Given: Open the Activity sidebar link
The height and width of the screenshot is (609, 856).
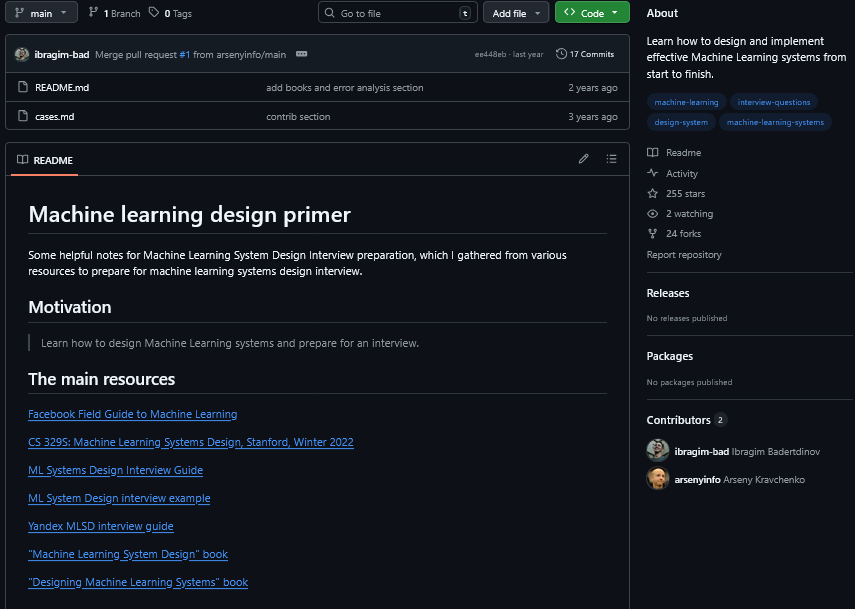Looking at the screenshot, I should (682, 174).
